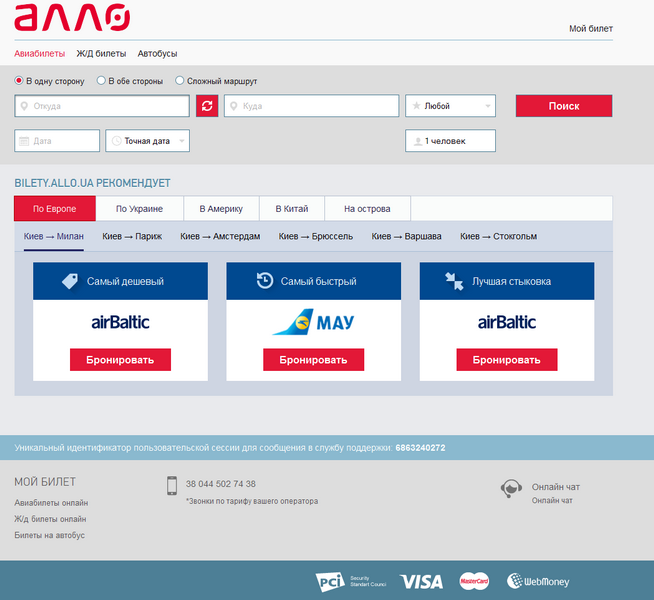Swap origin and destination with the refresh icon

point(207,106)
